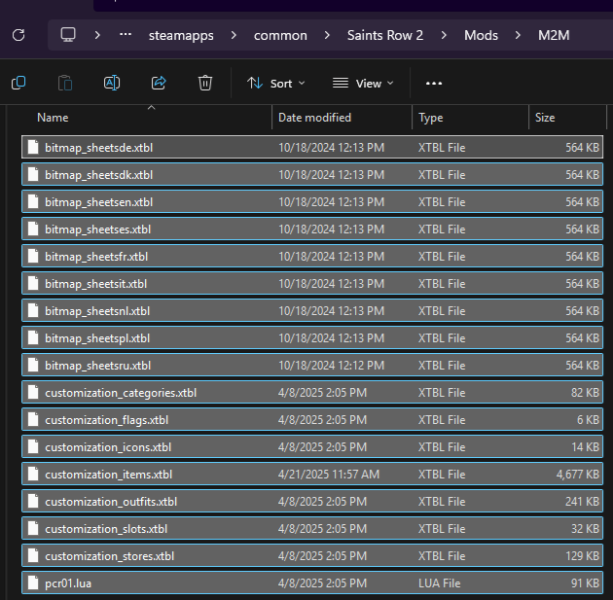
Task: Navigate to Saints Row 2 breadcrumb folder
Action: click(385, 36)
